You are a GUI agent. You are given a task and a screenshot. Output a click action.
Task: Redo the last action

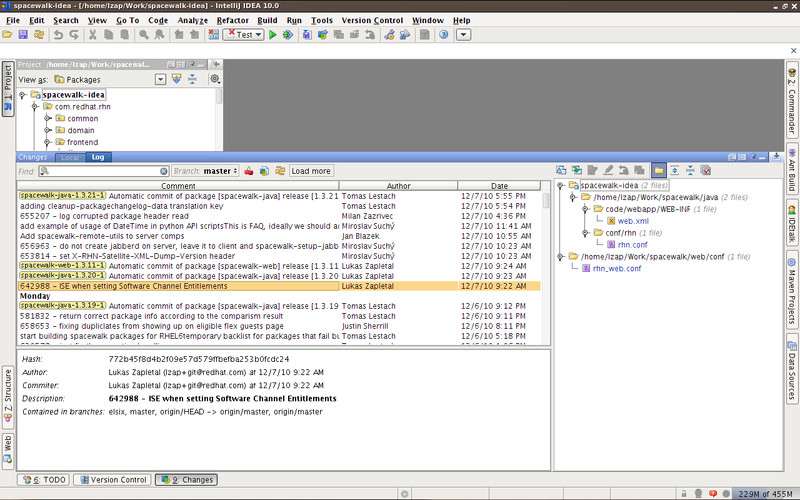tap(74, 35)
